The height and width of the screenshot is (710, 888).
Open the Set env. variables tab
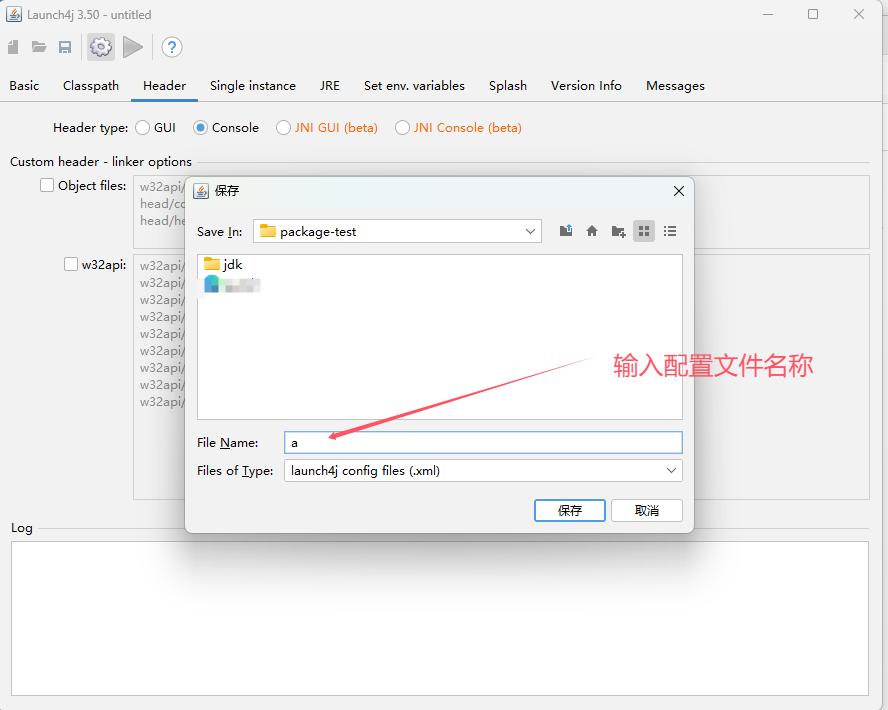[415, 86]
